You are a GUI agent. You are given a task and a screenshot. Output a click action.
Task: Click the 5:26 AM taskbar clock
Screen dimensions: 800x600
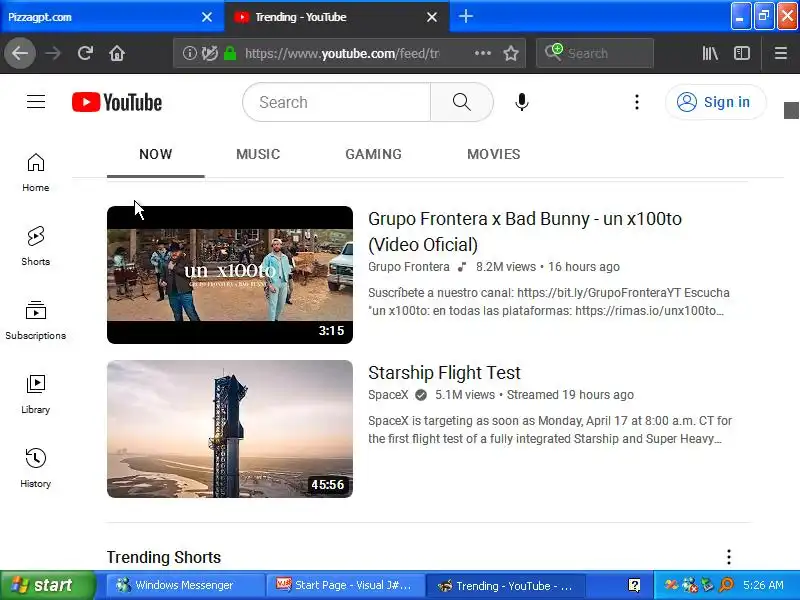tap(763, 585)
